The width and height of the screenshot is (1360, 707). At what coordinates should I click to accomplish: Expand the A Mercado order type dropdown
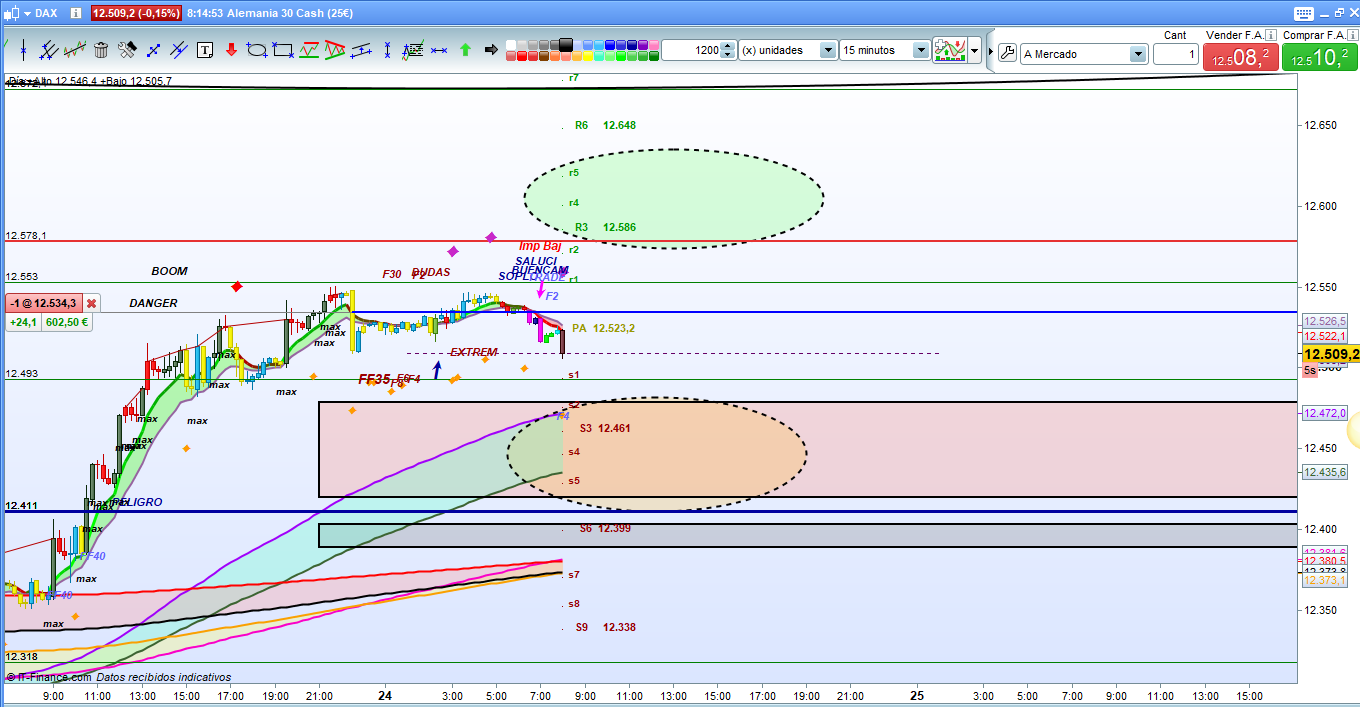click(x=1138, y=54)
